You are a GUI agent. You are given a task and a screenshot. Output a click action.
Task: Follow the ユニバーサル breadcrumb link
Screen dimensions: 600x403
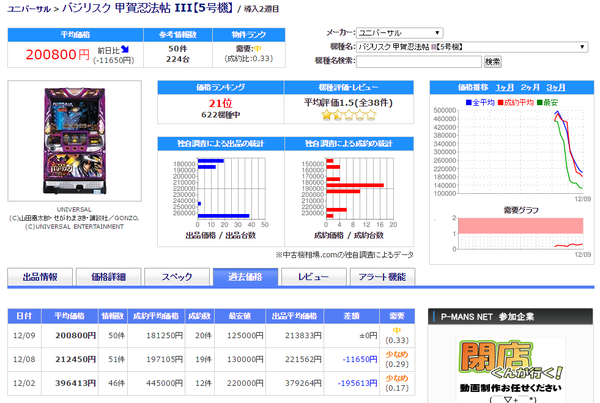point(29,9)
